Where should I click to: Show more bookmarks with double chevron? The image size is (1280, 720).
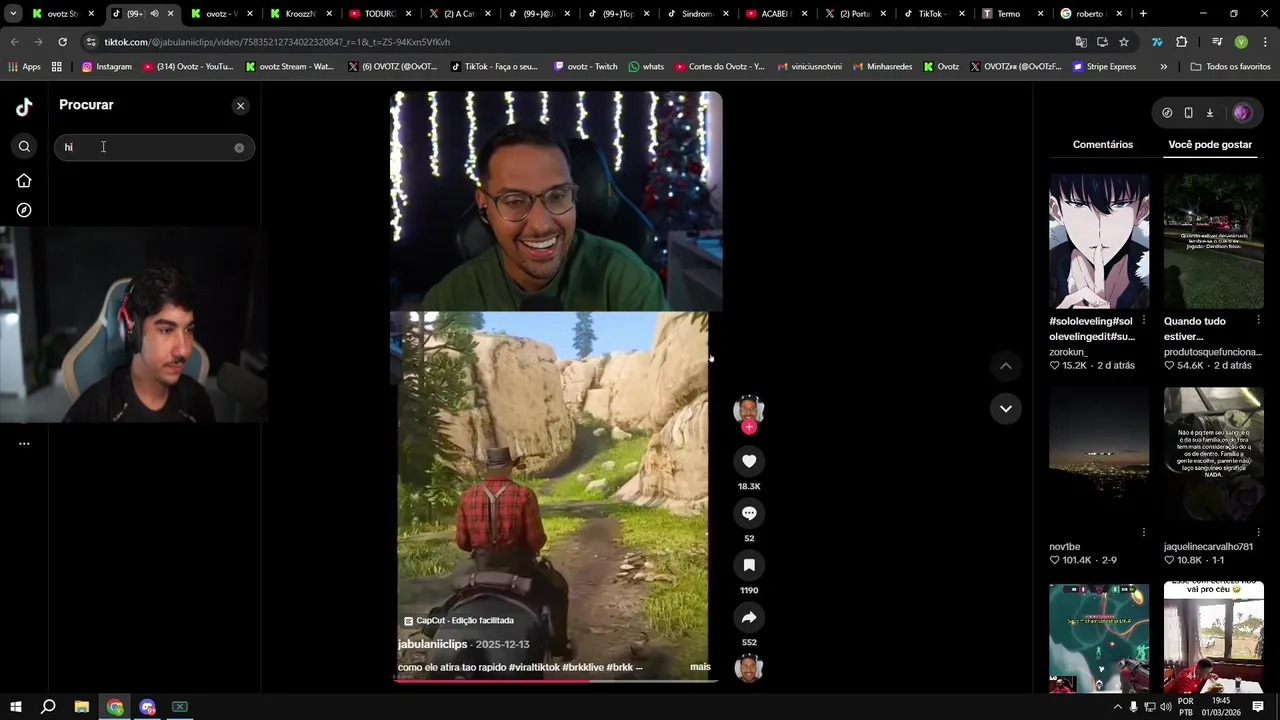click(1163, 67)
